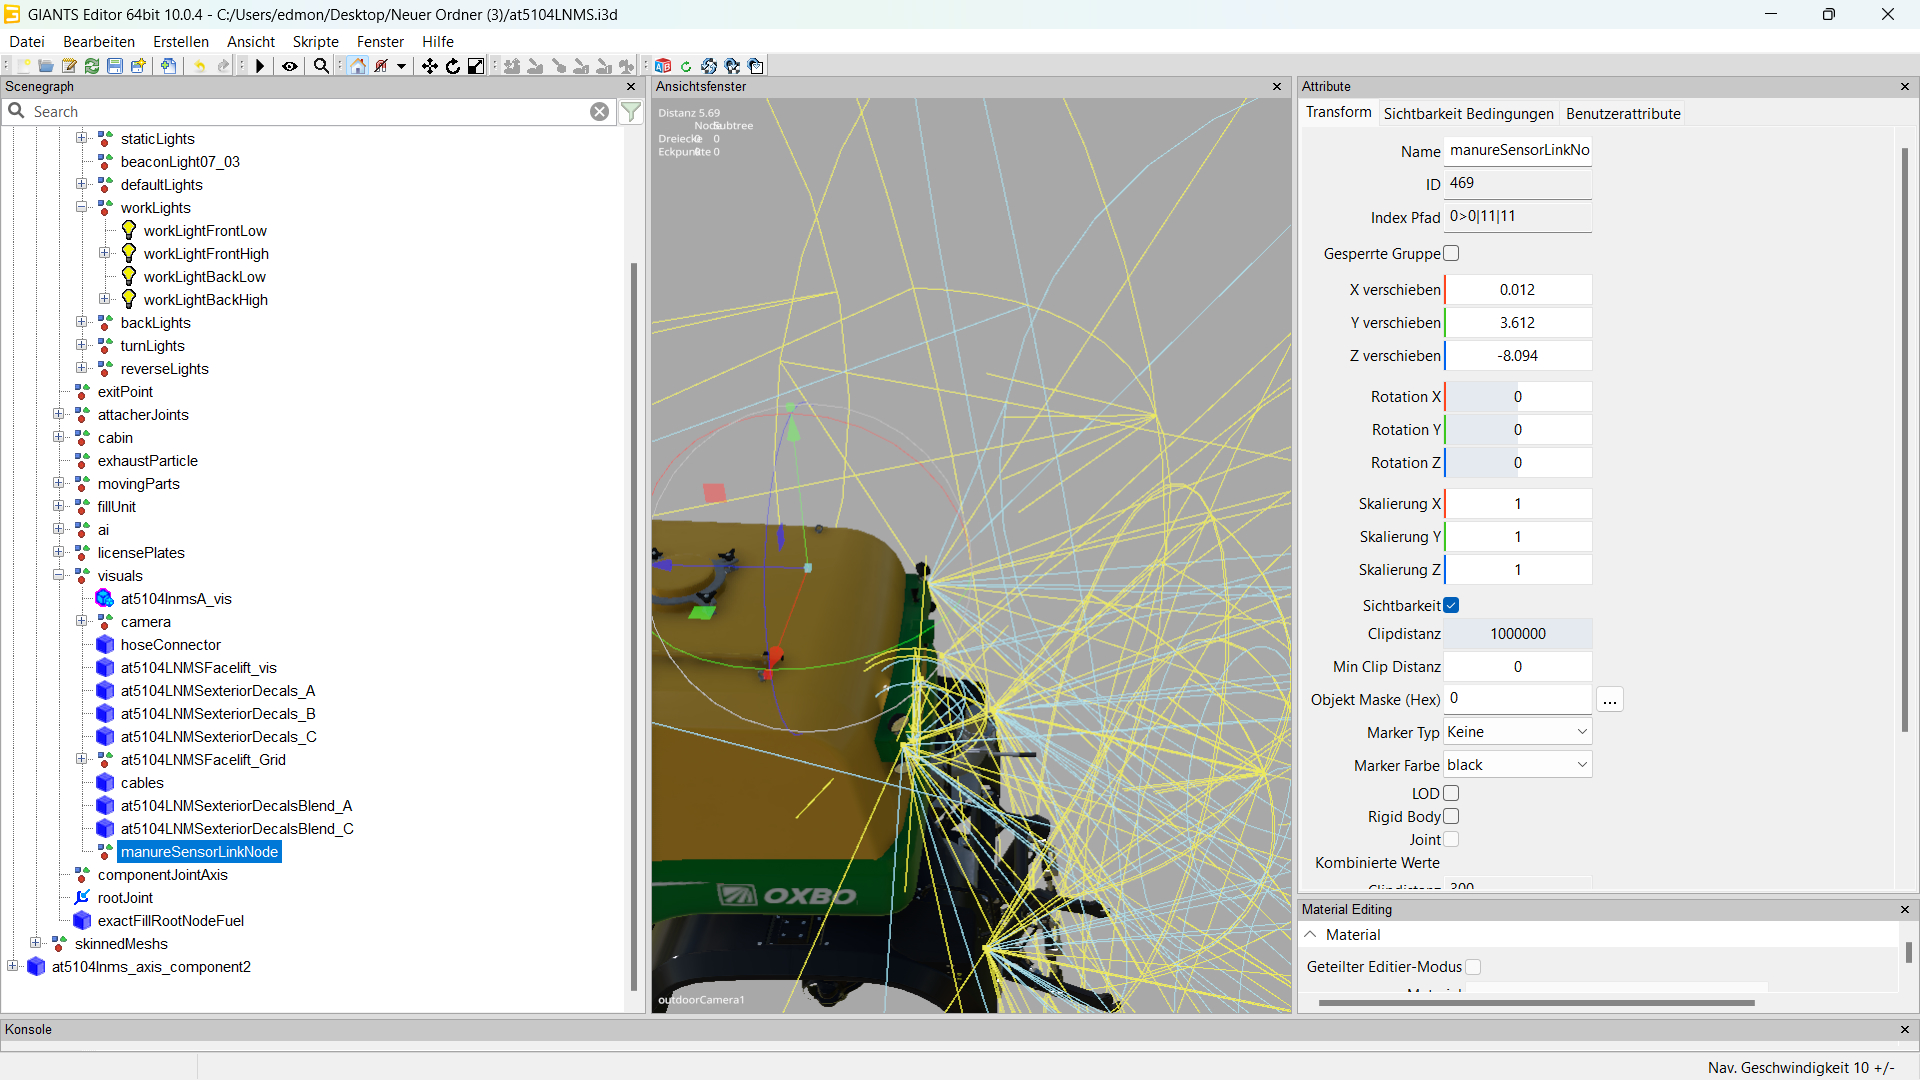This screenshot has width=1920, height=1080.
Task: Click the clipboard icon at toolbar end
Action: pos(756,66)
